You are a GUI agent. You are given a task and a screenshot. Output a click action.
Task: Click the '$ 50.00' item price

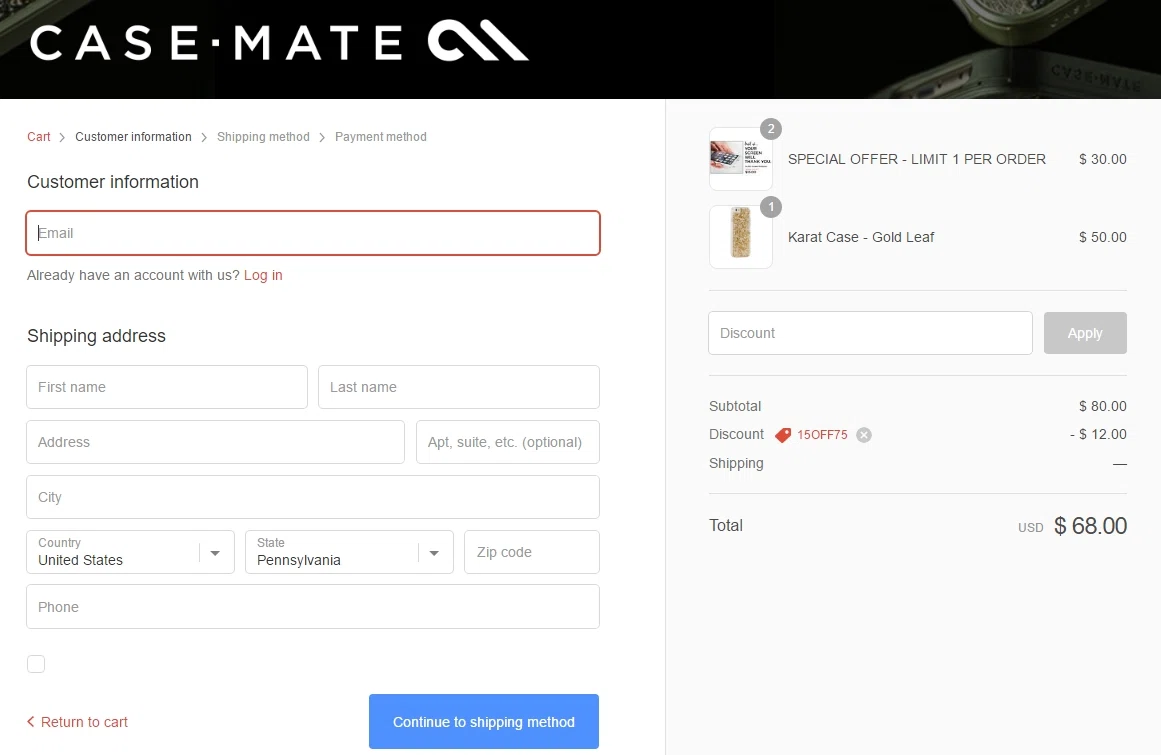[1103, 237]
